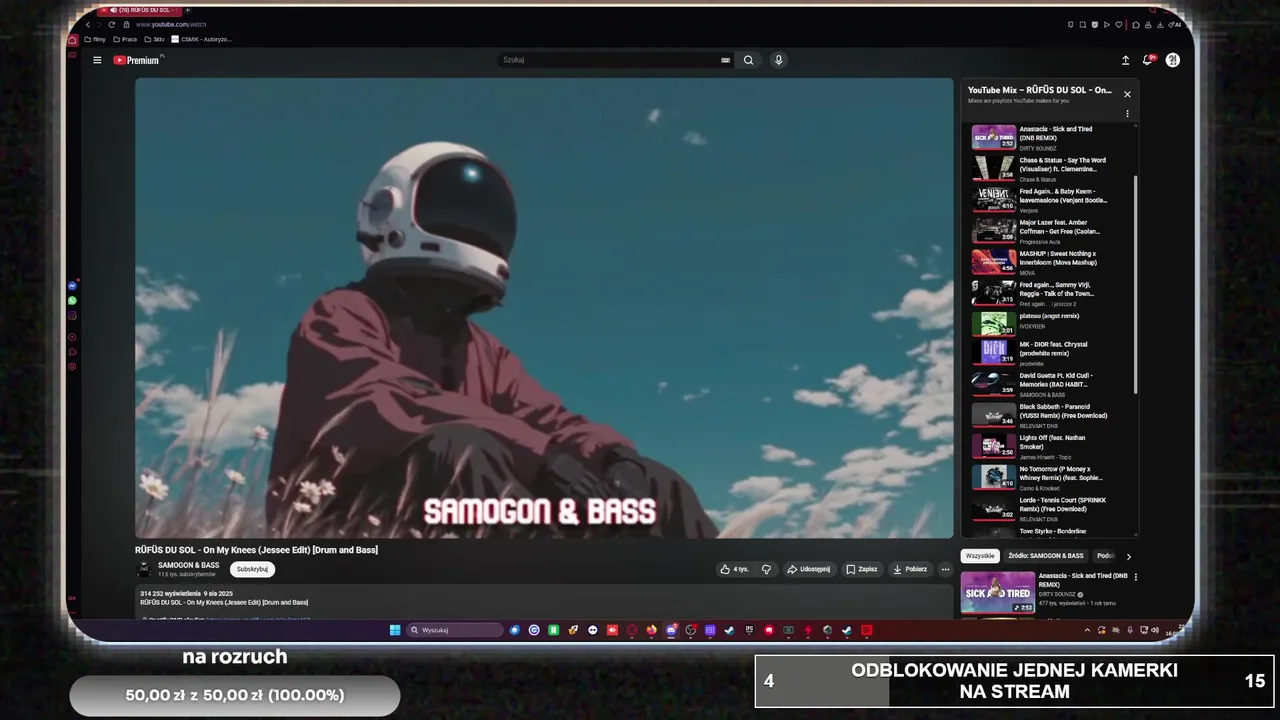The height and width of the screenshot is (720, 1280).
Task: Open the YouTube hamburger guide menu
Action: [x=97, y=60]
